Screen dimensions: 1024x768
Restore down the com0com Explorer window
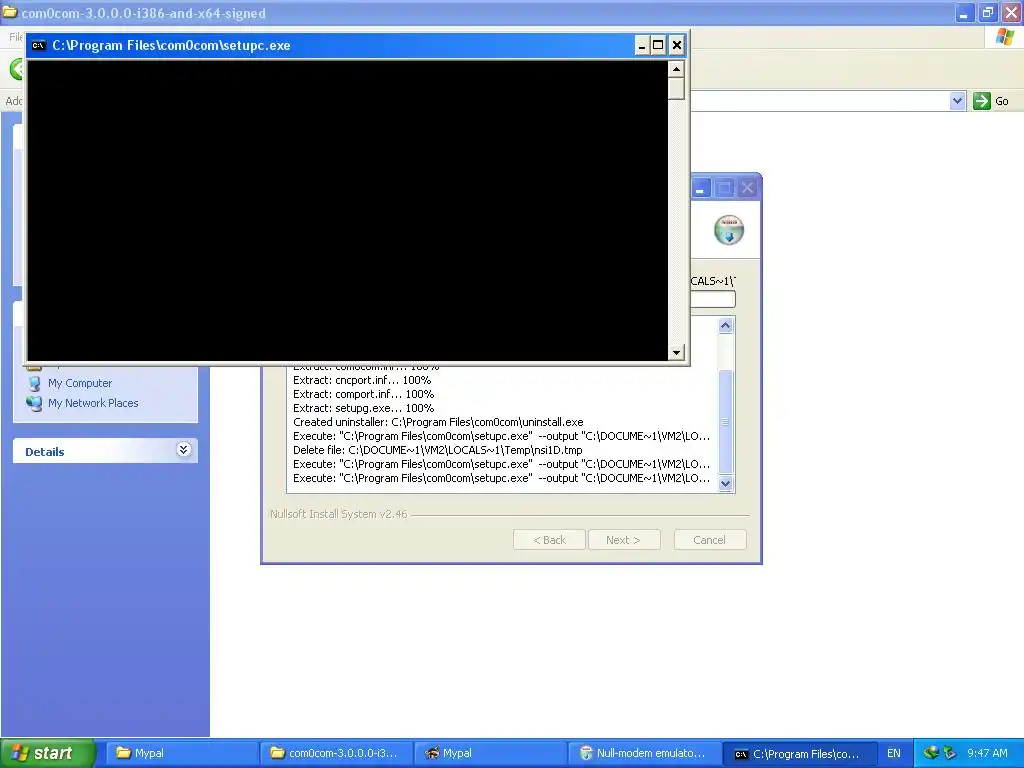[x=987, y=12]
